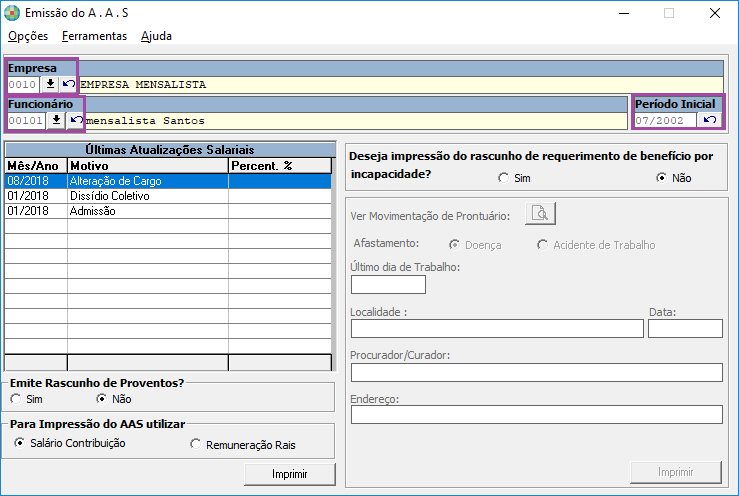Click the Percent. % column header
739x496 pixels.
tap(280, 166)
